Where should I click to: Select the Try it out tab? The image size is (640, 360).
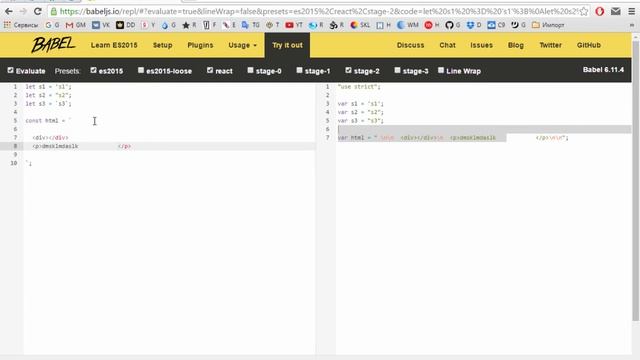[x=287, y=45]
